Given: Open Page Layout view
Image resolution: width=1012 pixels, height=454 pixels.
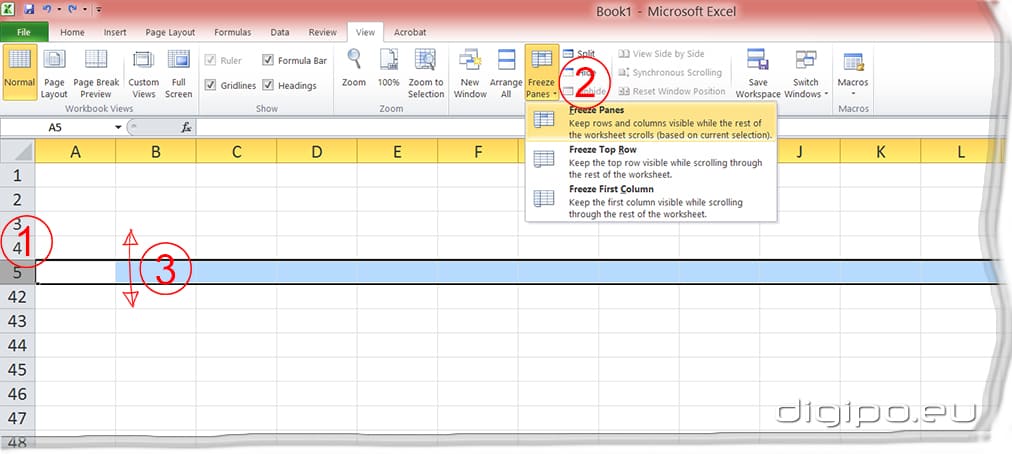Looking at the screenshot, I should pyautogui.click(x=54, y=74).
